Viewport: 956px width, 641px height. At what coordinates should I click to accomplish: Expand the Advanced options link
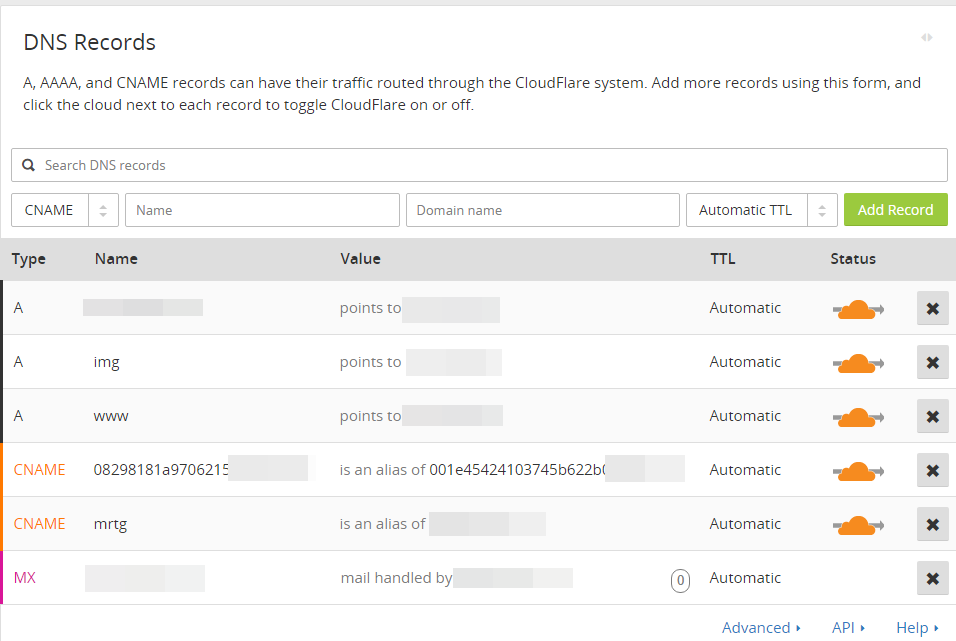(x=761, y=627)
